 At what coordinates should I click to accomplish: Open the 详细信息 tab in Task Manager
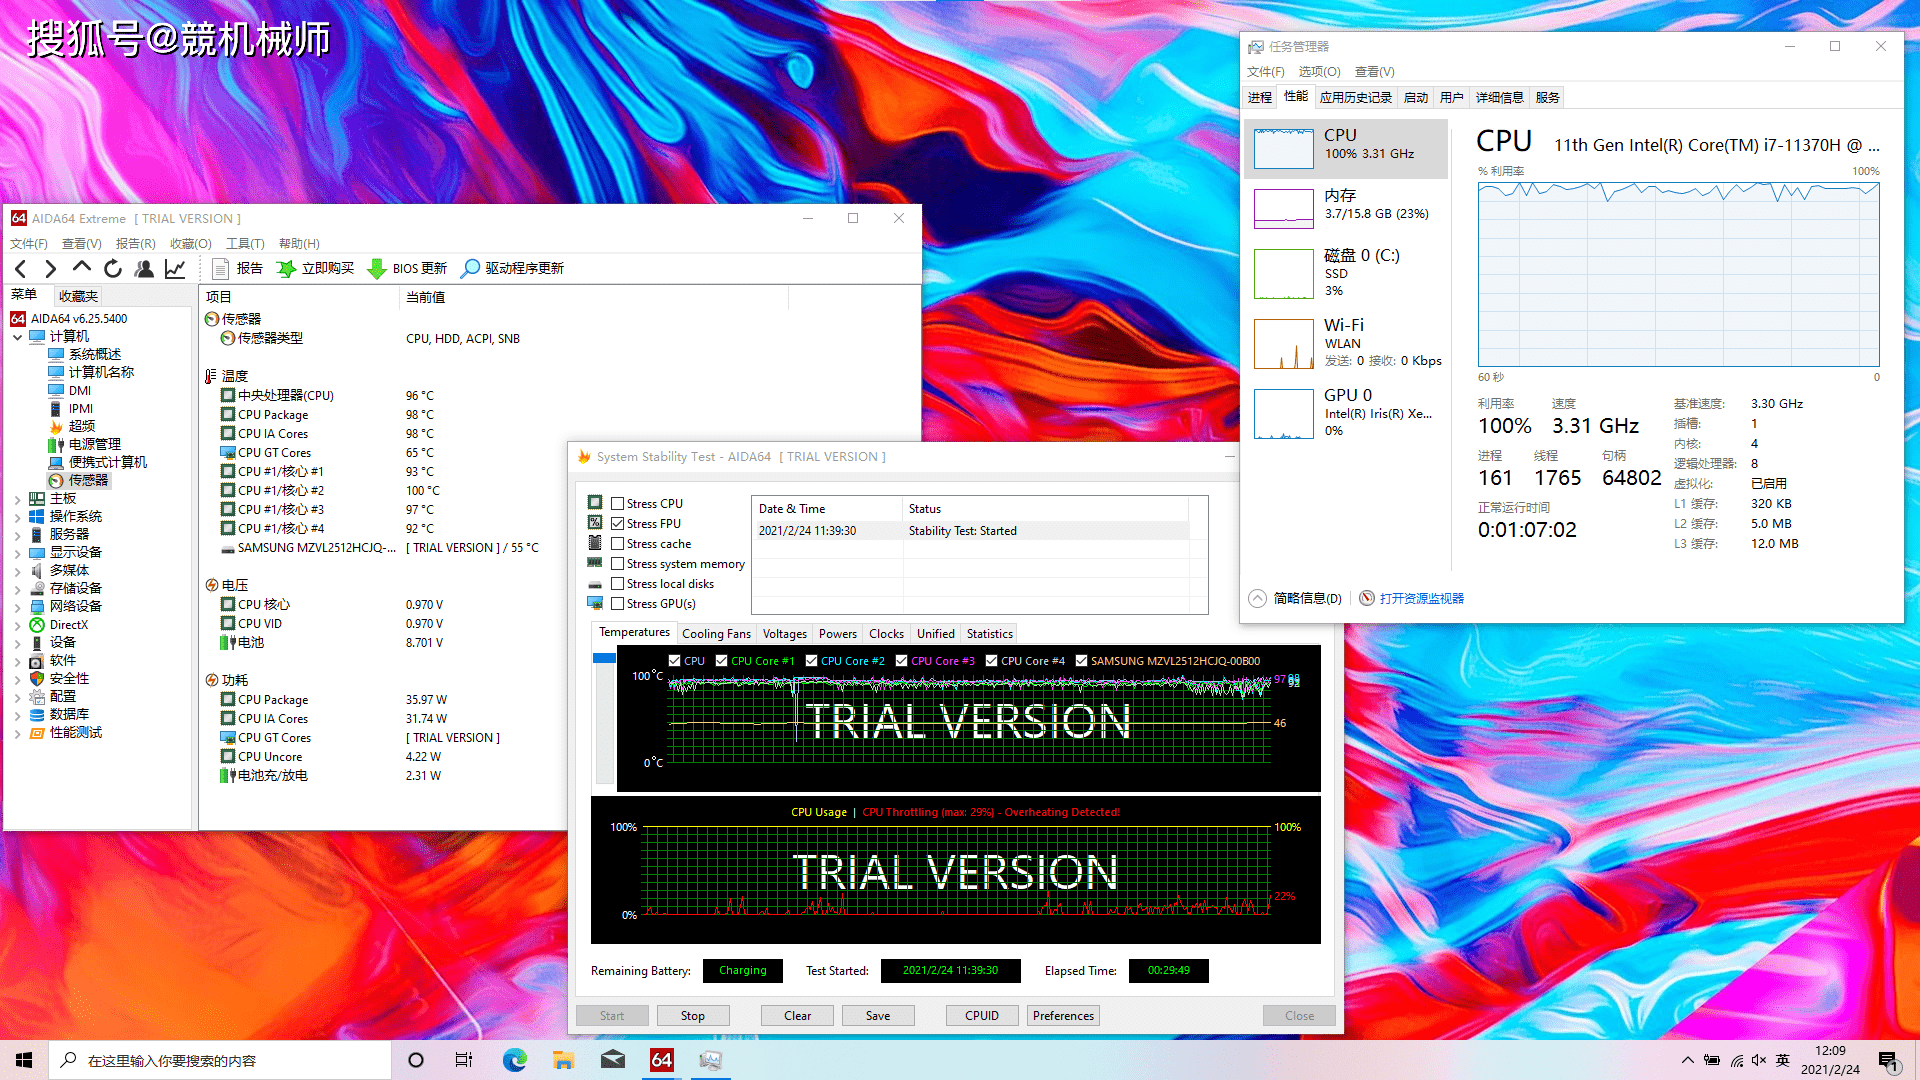click(1500, 98)
